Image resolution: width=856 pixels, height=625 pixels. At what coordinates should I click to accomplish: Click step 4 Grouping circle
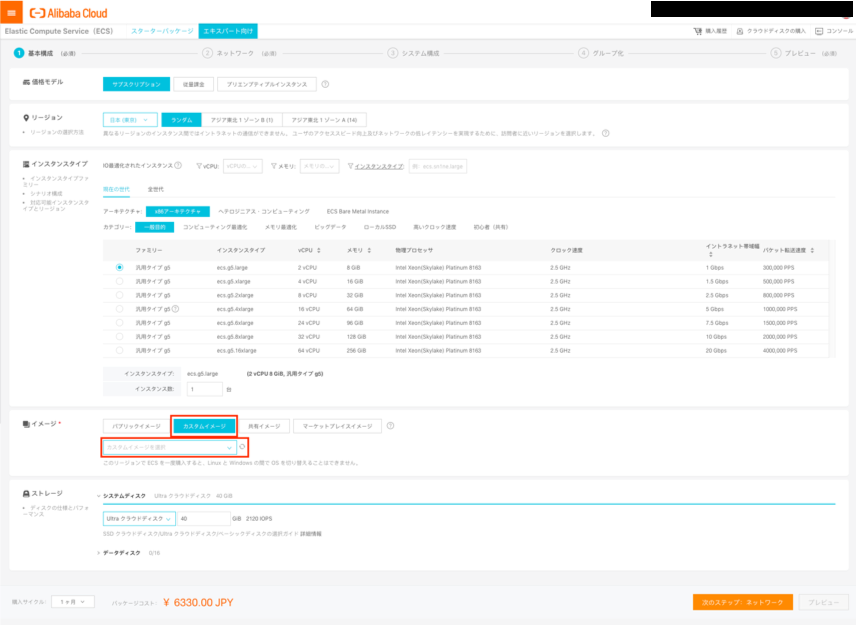point(583,53)
